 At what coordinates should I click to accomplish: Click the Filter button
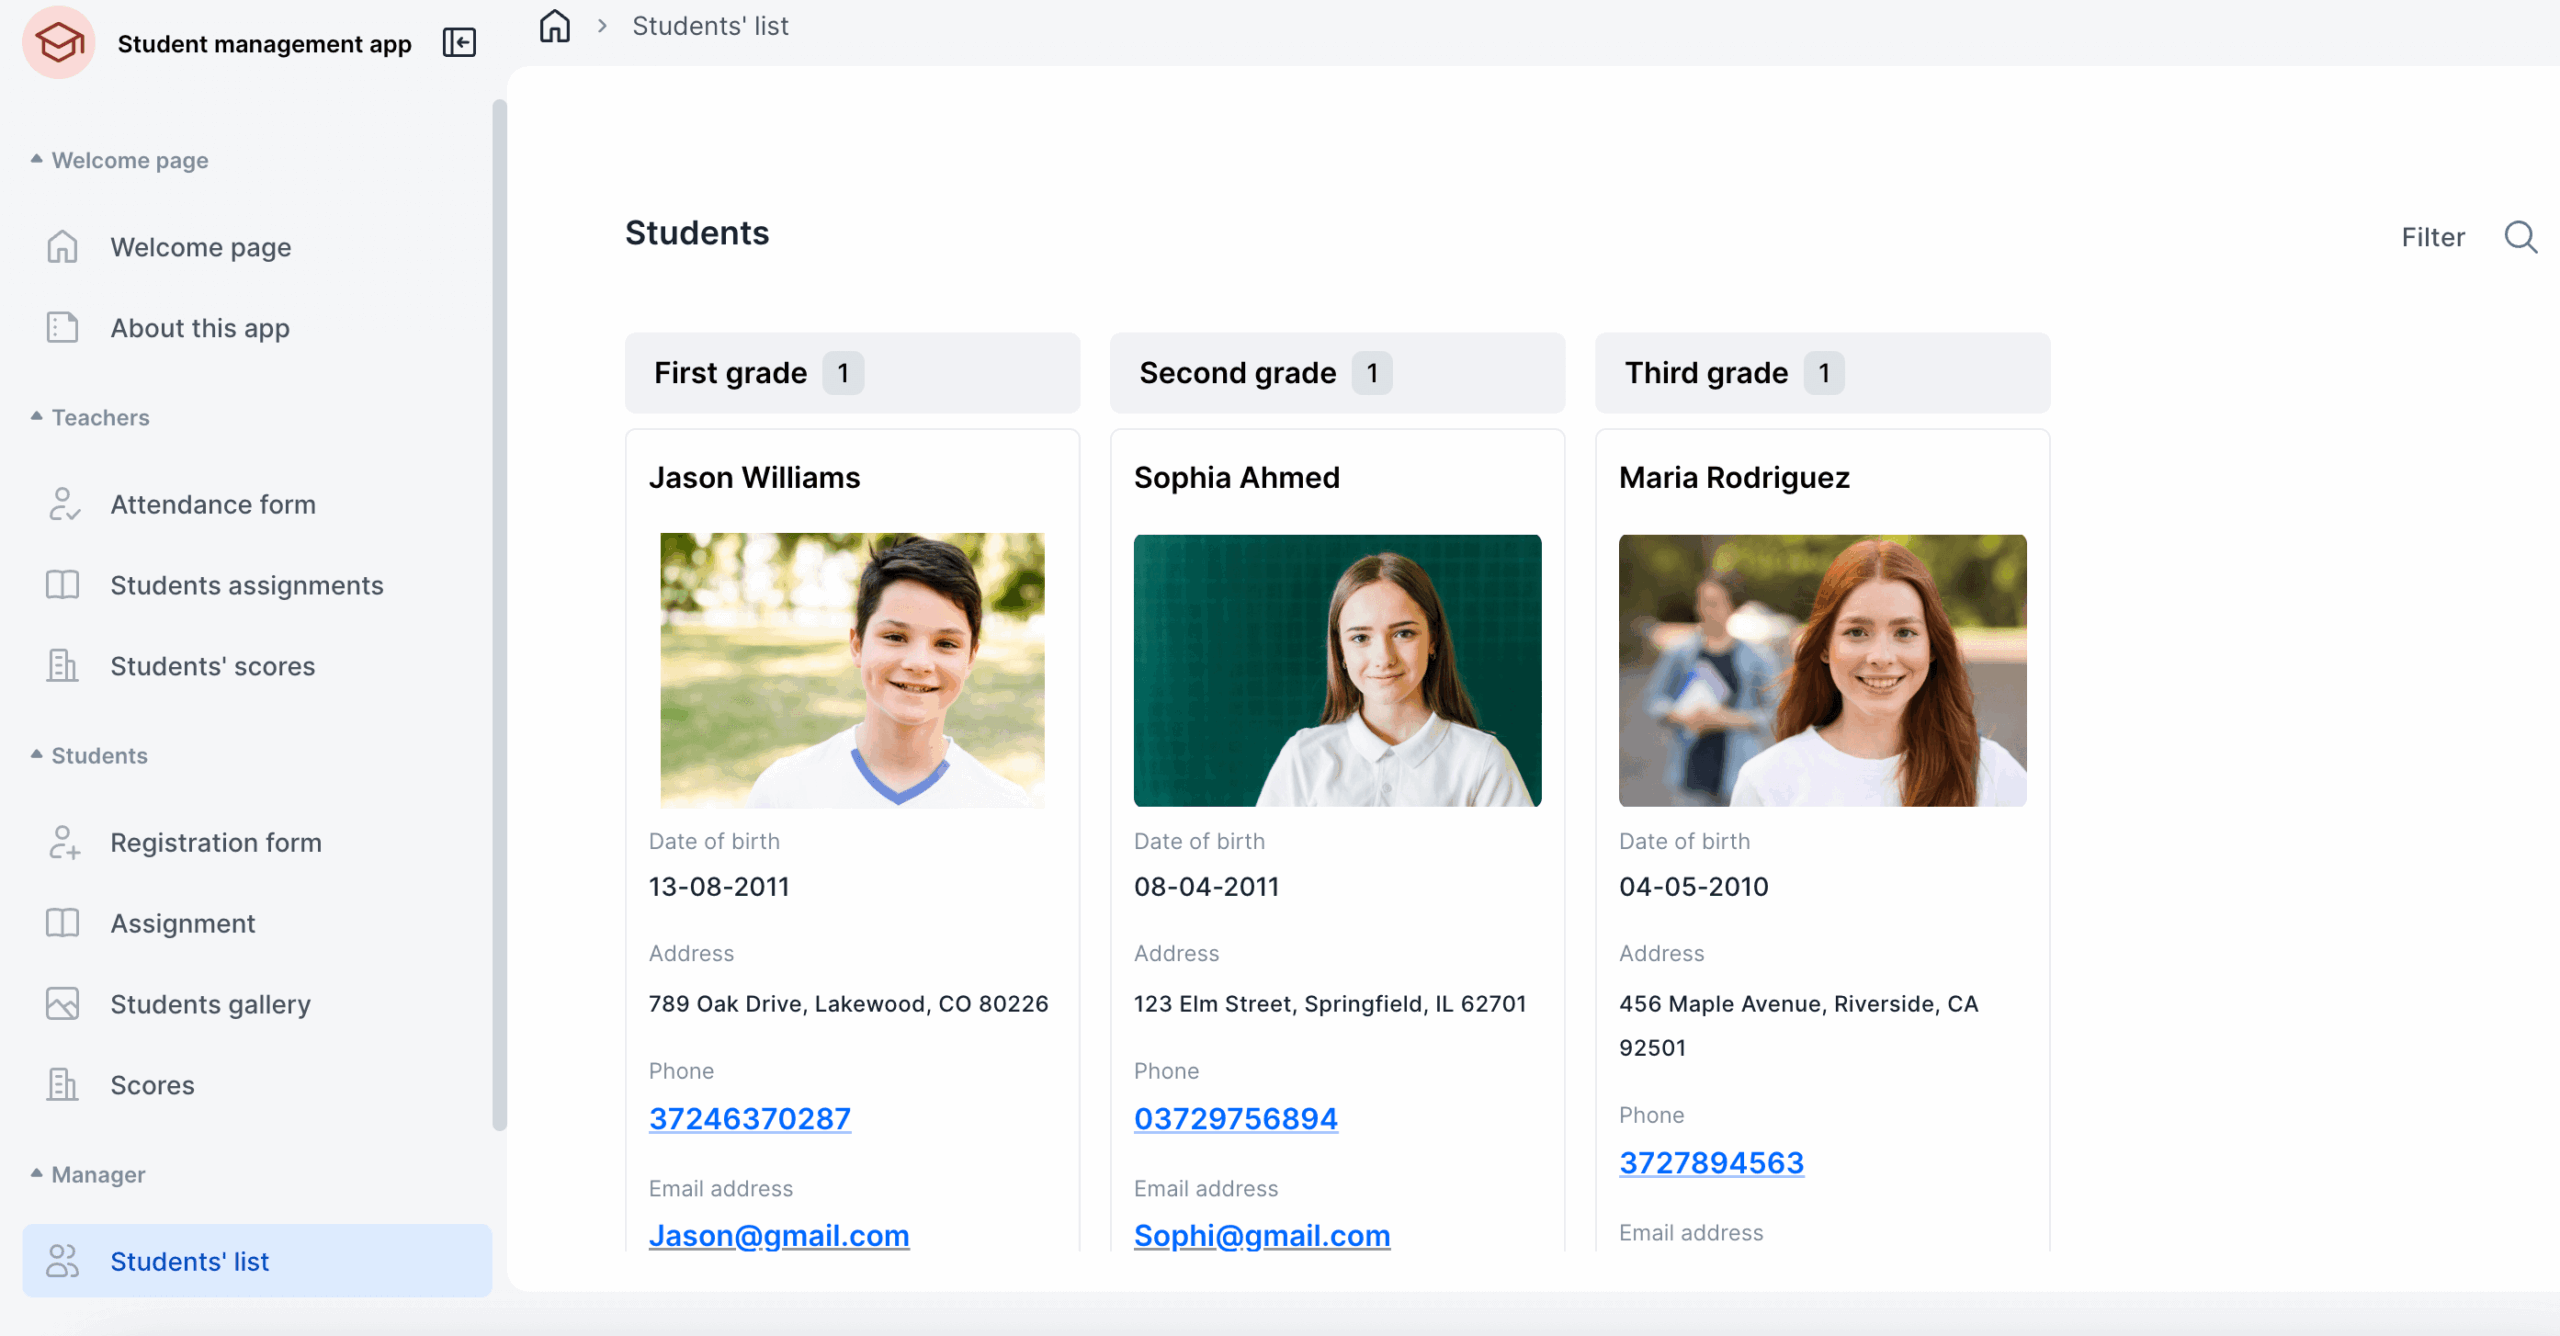[x=2432, y=237]
